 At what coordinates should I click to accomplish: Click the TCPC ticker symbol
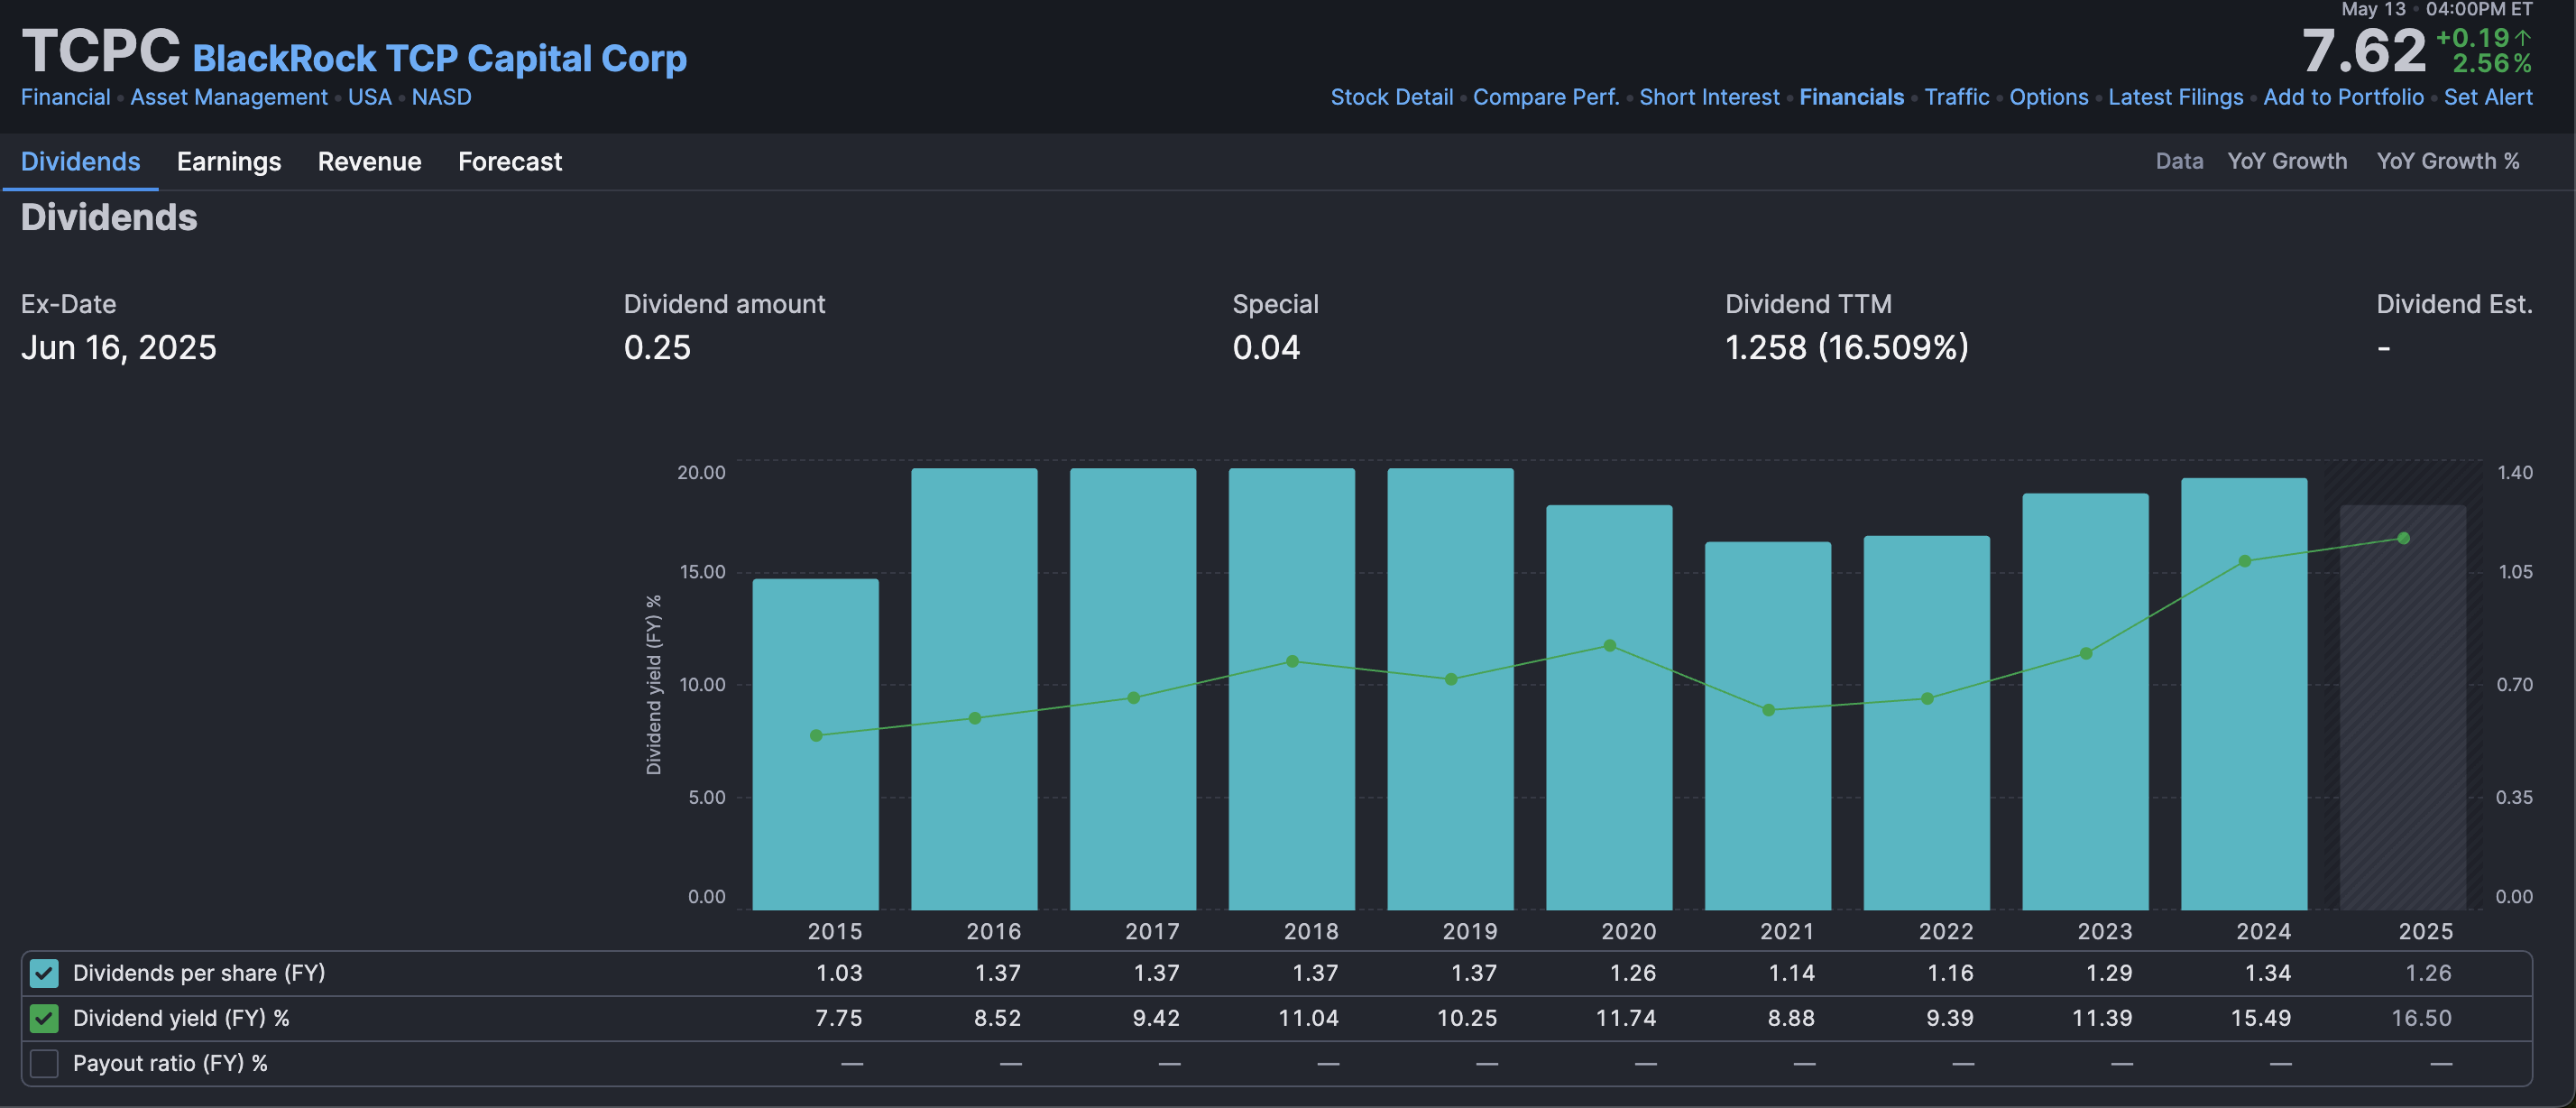pyautogui.click(x=100, y=50)
